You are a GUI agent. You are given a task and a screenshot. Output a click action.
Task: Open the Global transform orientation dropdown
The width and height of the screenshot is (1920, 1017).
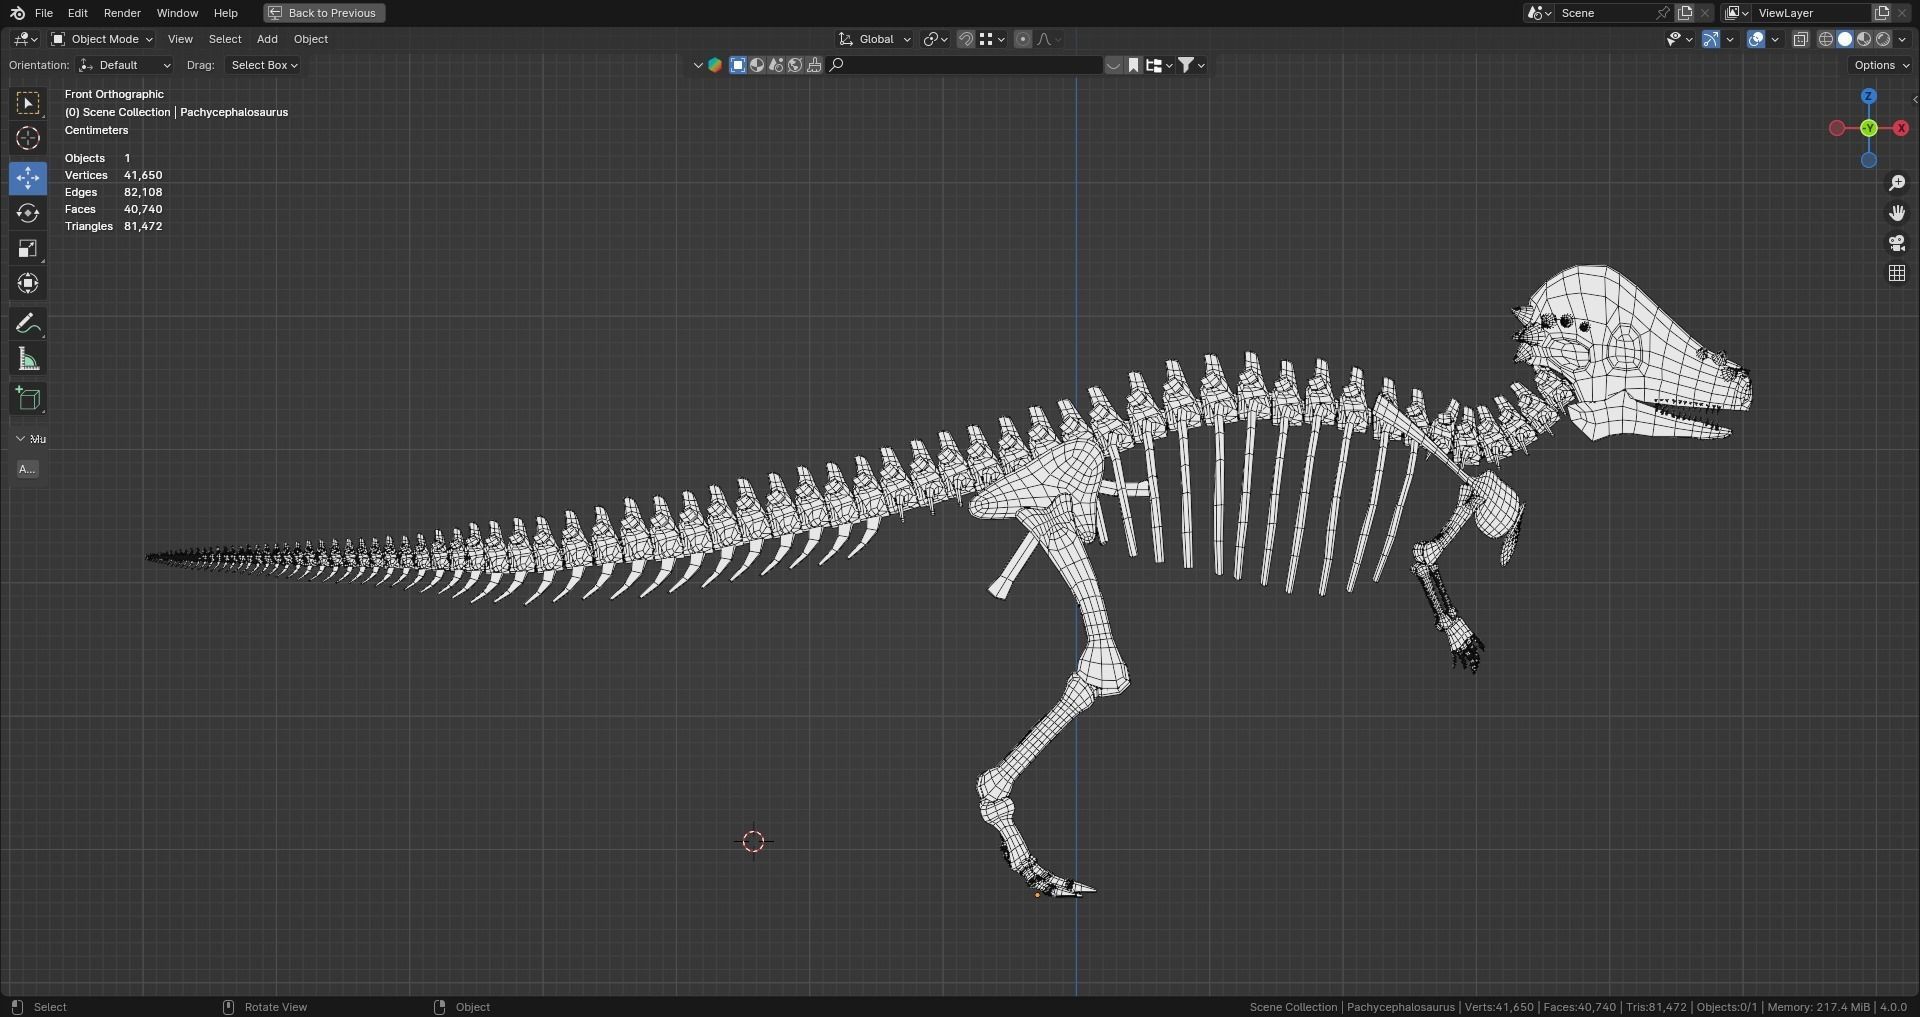pos(875,39)
